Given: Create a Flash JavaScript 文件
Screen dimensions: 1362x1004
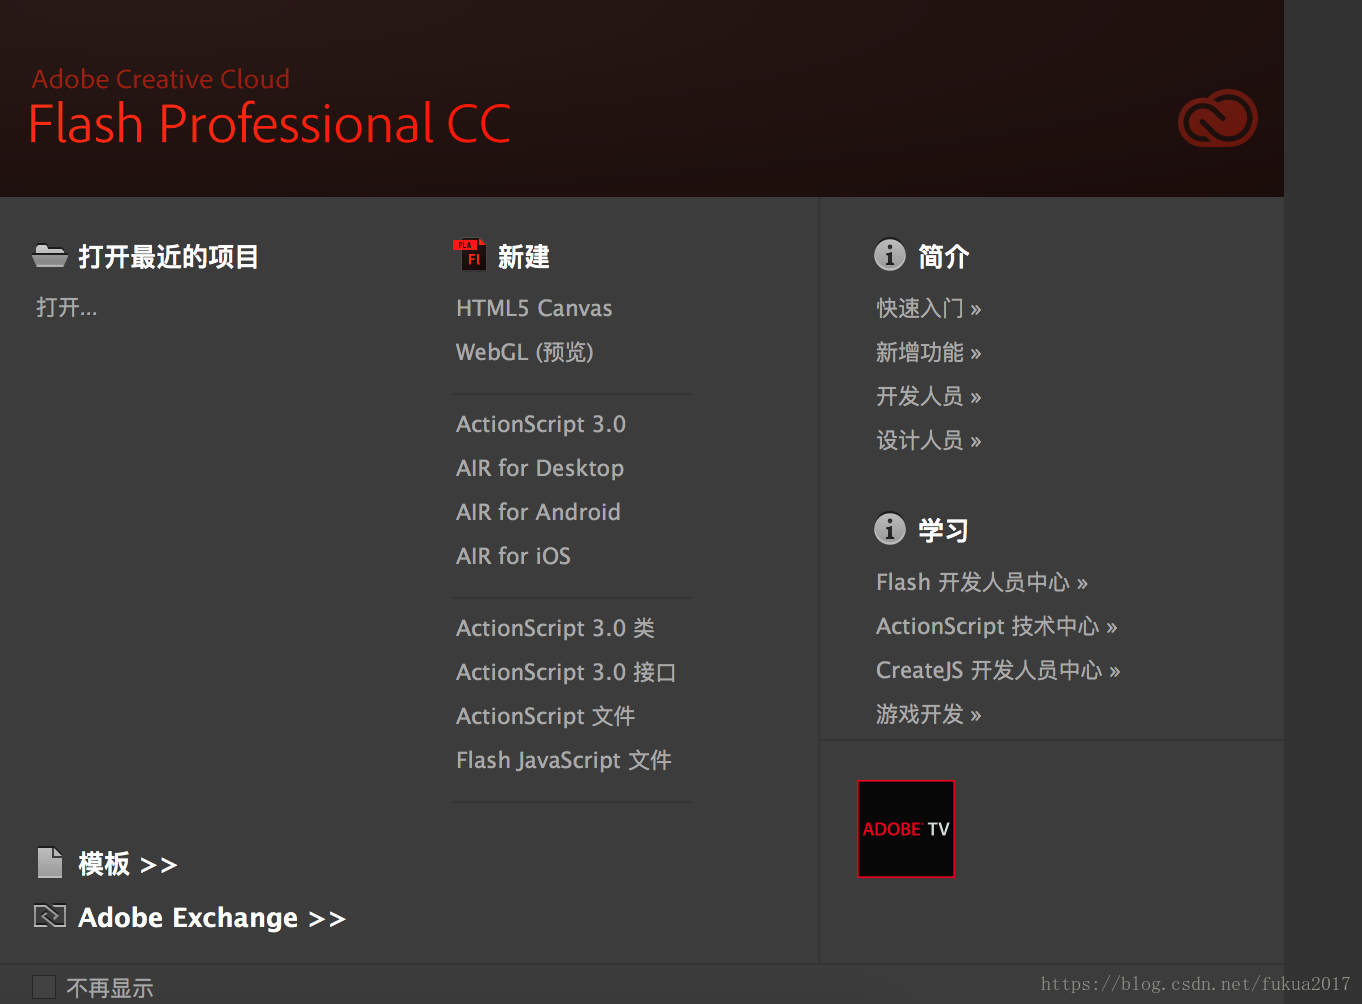Looking at the screenshot, I should (x=564, y=760).
